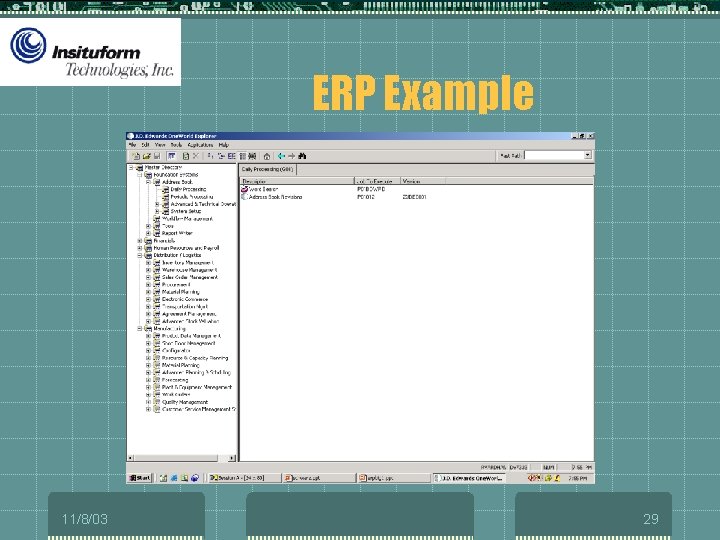Image resolution: width=720 pixels, height=540 pixels.
Task: Click the Work Center list entry
Action: [x=264, y=189]
